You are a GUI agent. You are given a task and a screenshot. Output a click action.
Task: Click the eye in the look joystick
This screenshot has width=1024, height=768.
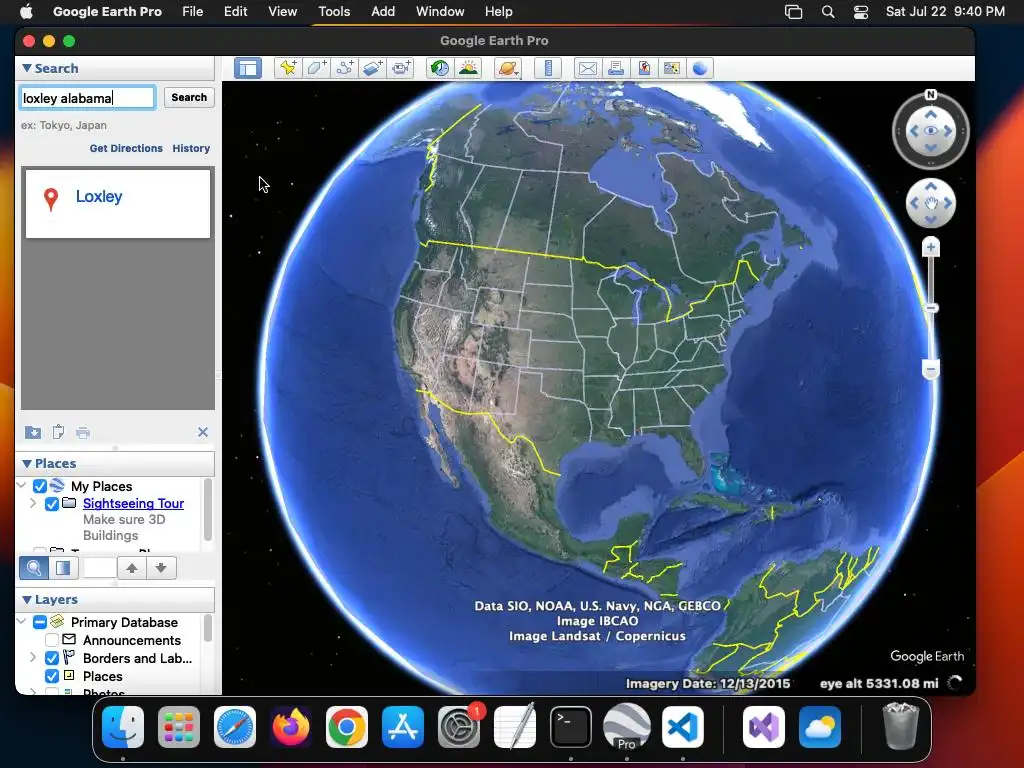coord(931,131)
